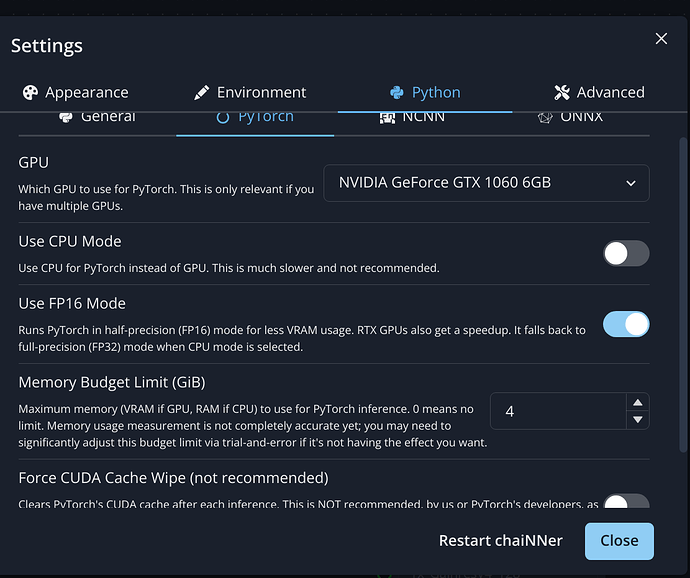690x578 pixels.
Task: Click the ONNX sub-tab icon
Action: (x=545, y=117)
